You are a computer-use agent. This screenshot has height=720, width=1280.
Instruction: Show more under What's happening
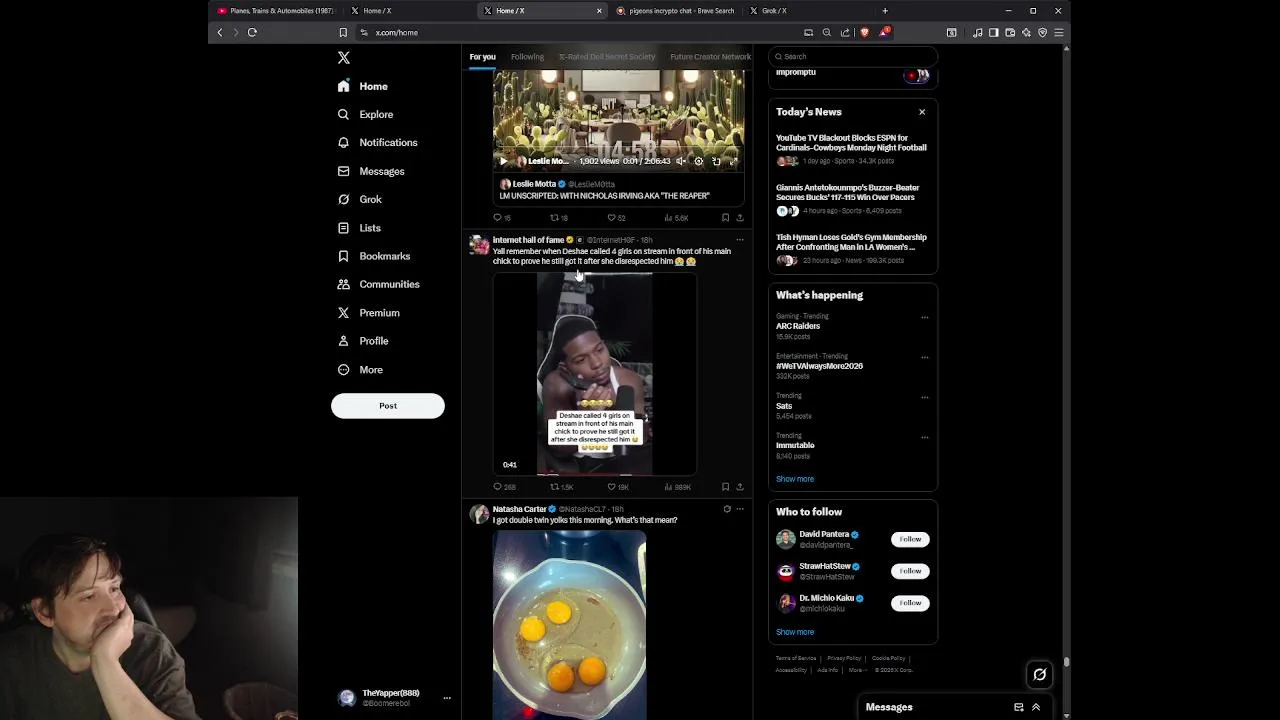[795, 479]
